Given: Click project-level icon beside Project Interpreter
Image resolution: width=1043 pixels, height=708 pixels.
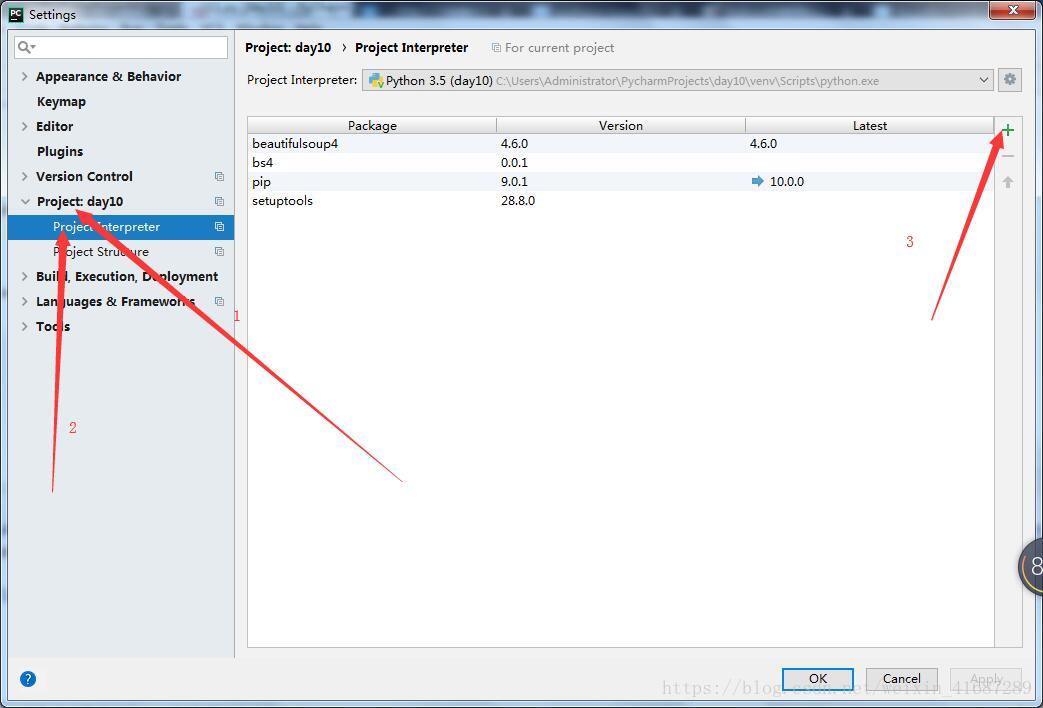Looking at the screenshot, I should coord(219,227).
